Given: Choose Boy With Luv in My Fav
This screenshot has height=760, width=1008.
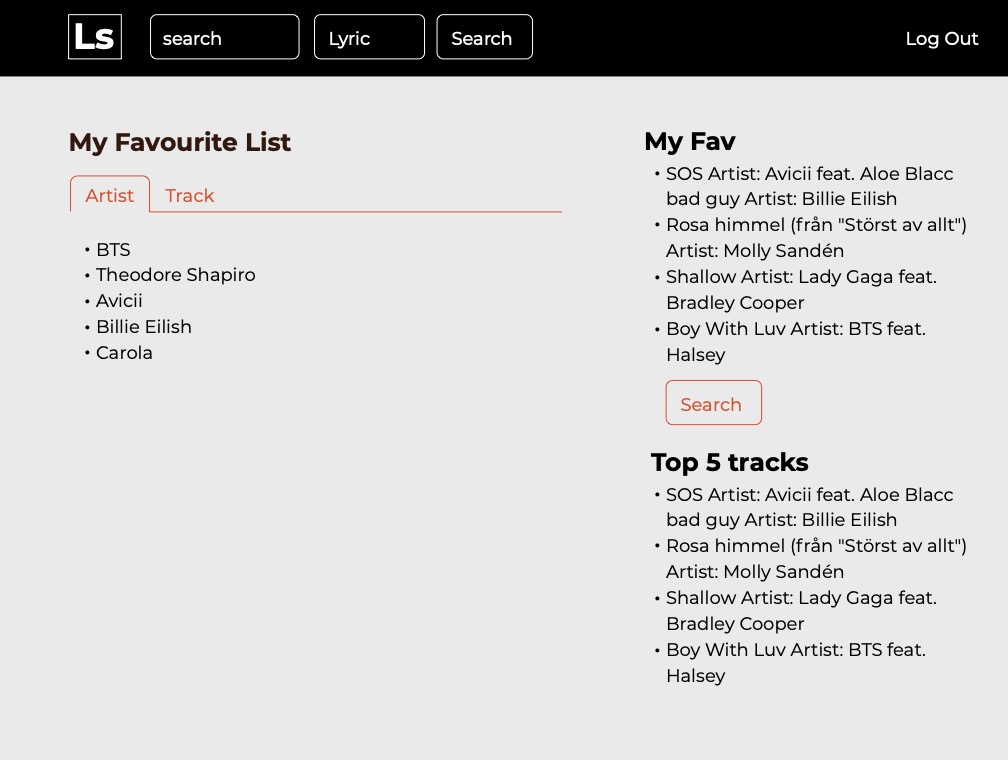Looking at the screenshot, I should (796, 341).
